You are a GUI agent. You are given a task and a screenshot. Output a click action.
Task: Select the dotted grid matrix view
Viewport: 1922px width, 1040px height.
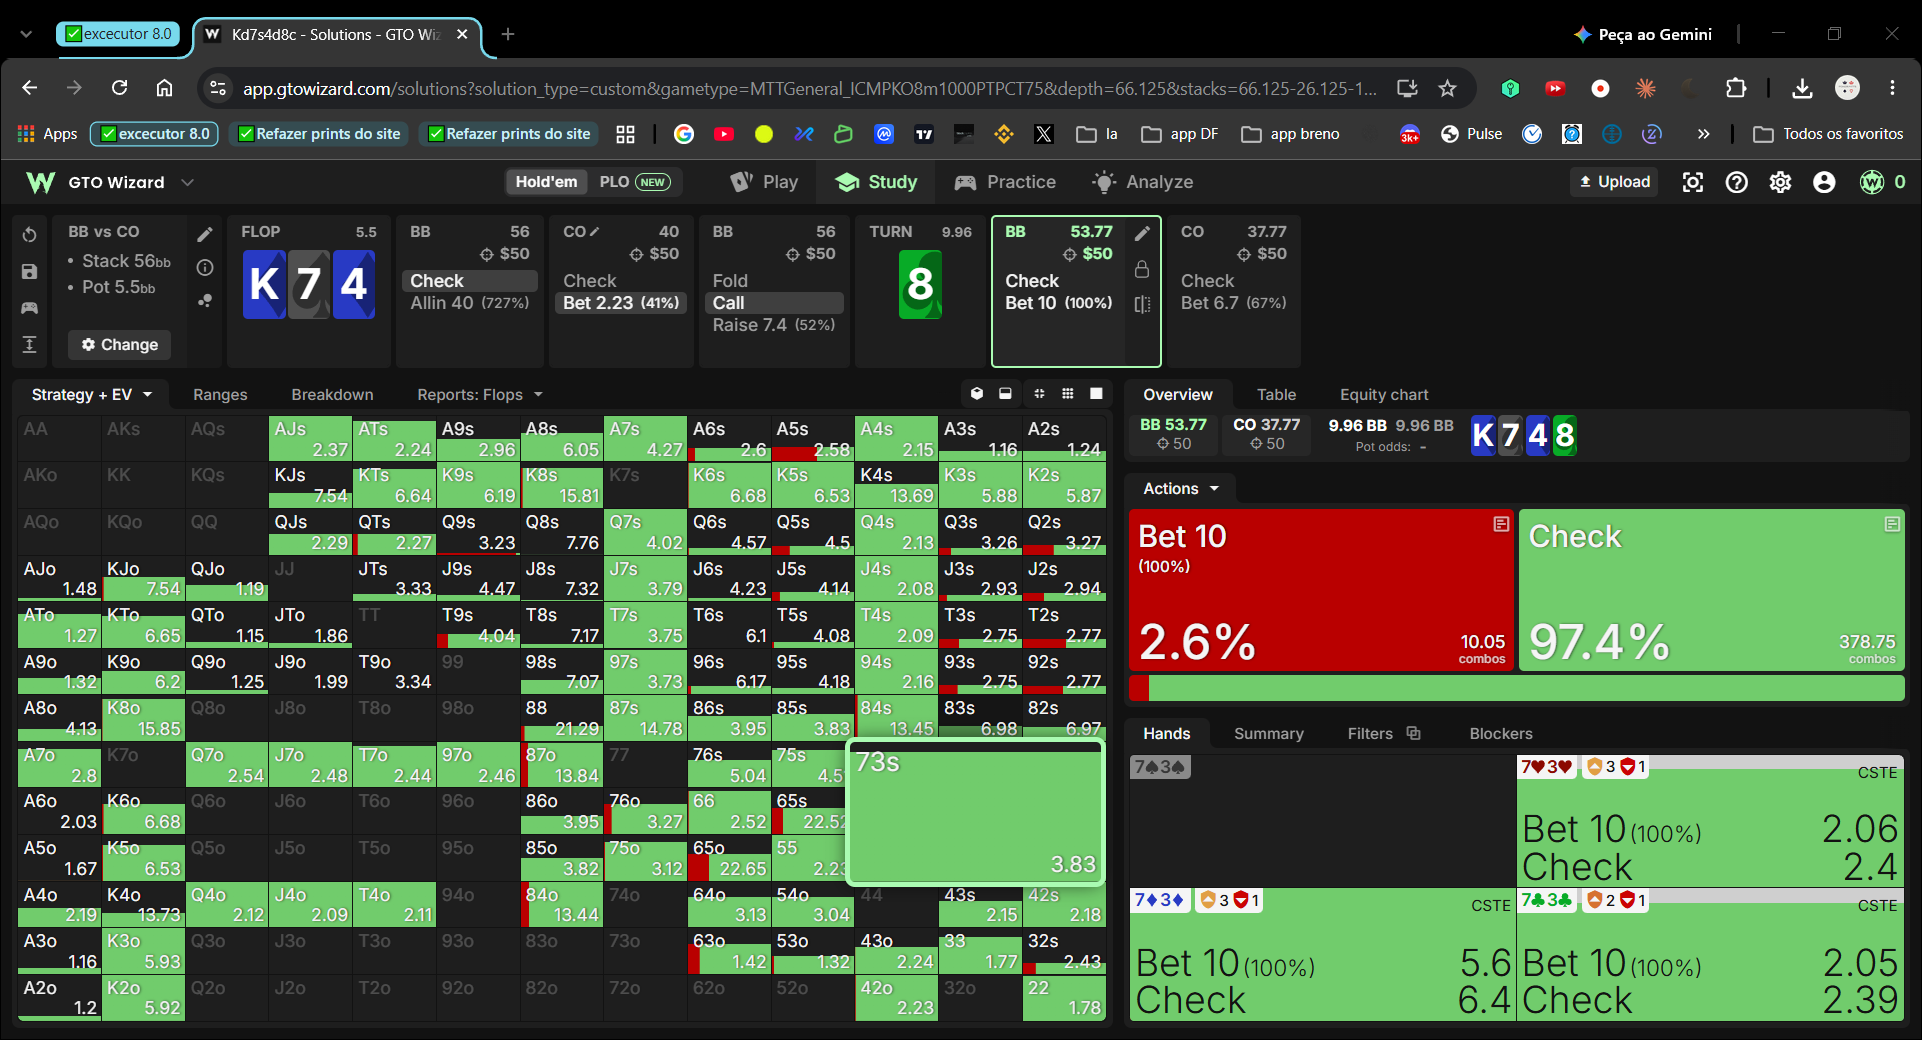click(1068, 394)
